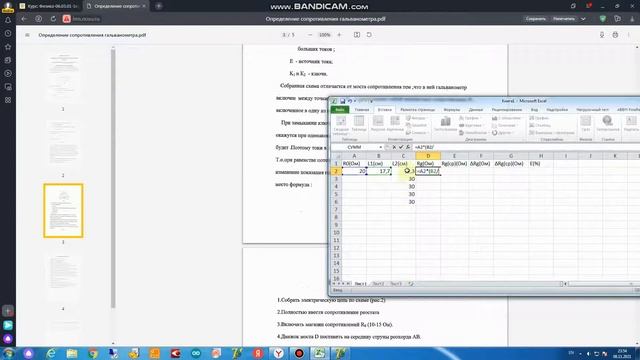Image resolution: width=640 pixels, height=360 pixels.
Task: Switch to the Вставка ribbon tab
Action: click(384, 109)
